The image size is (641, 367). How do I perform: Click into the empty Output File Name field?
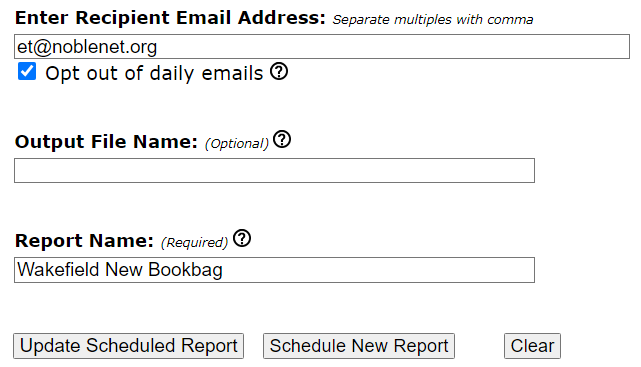tap(274, 170)
